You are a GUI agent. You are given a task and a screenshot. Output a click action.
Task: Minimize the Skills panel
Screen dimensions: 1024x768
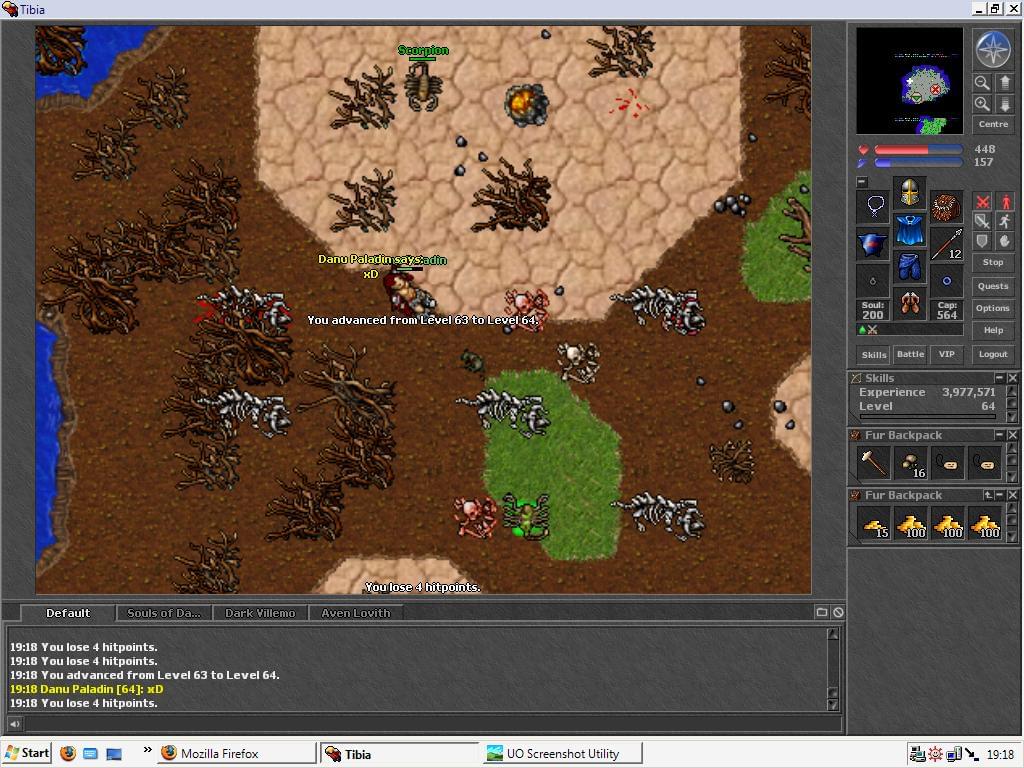999,378
